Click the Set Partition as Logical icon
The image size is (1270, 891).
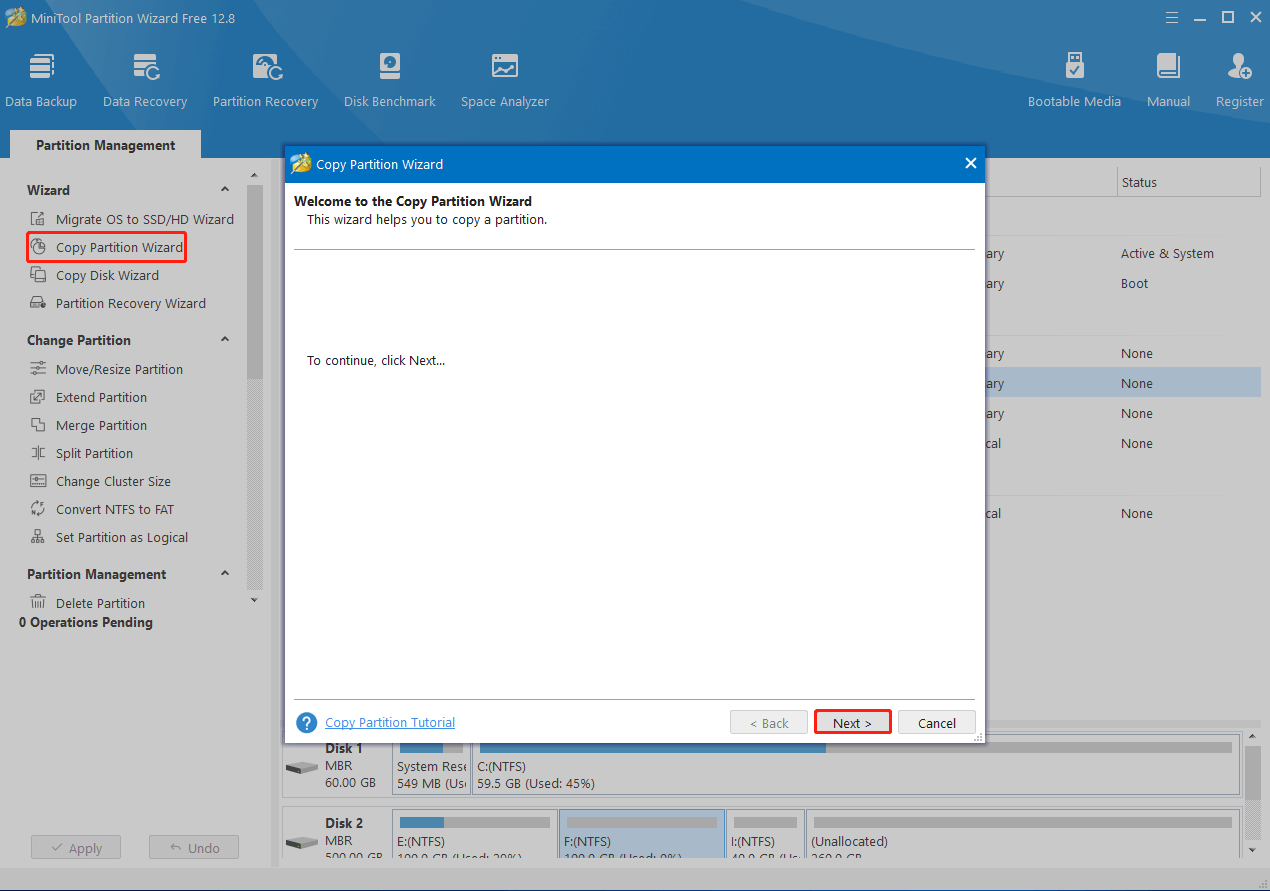pos(37,537)
